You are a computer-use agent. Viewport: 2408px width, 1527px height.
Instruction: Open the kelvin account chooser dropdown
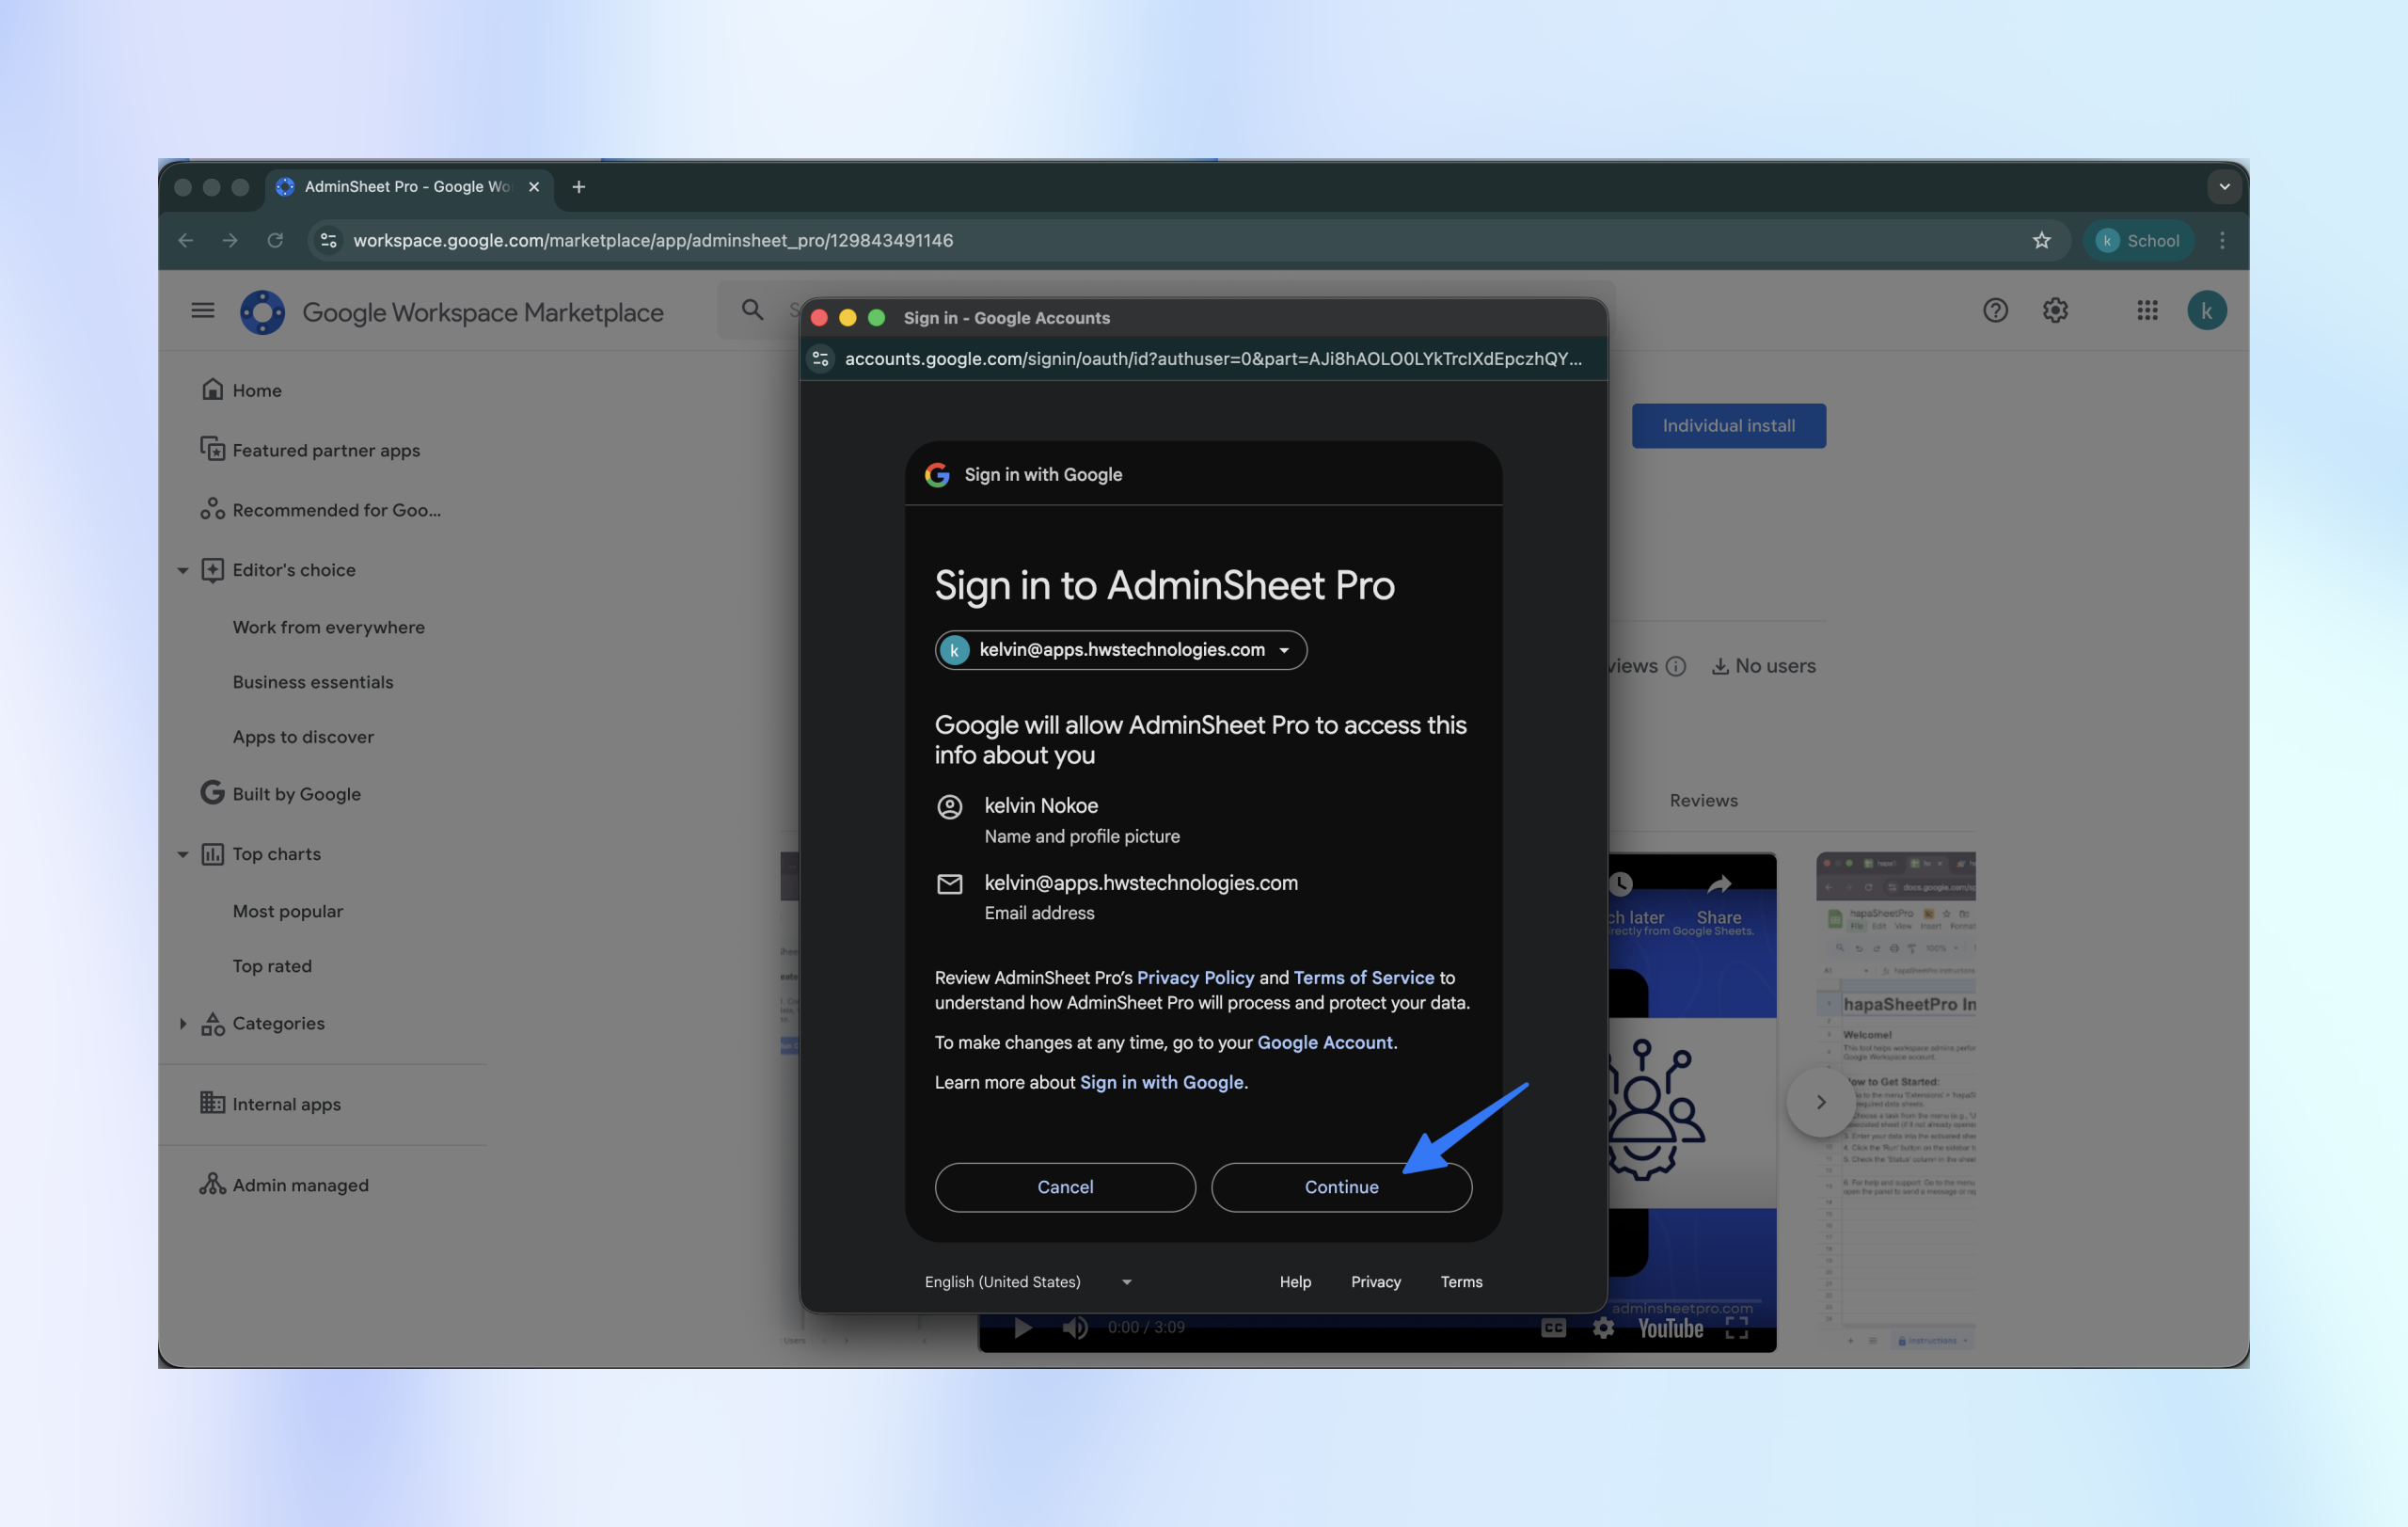coord(1120,650)
